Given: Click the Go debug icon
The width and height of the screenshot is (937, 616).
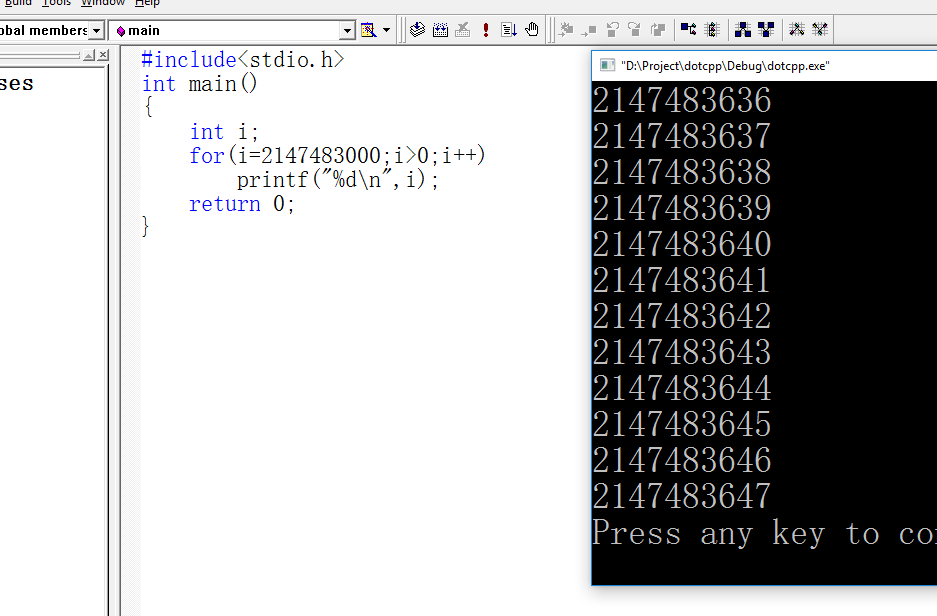Looking at the screenshot, I should pos(509,30).
